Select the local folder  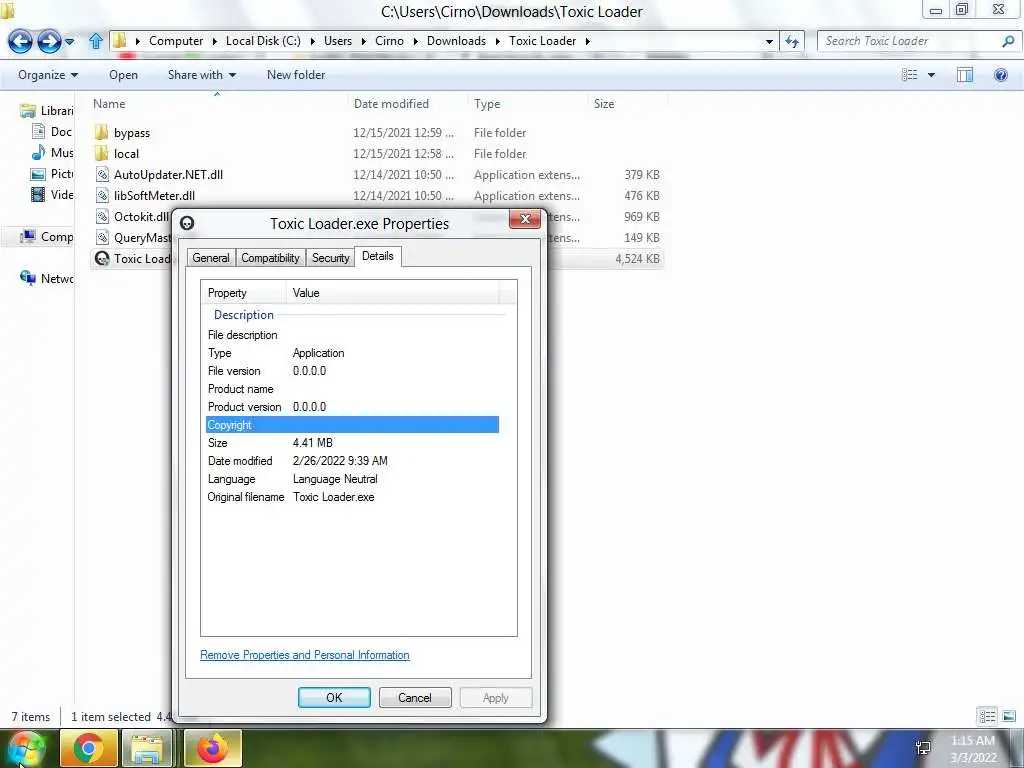126,154
